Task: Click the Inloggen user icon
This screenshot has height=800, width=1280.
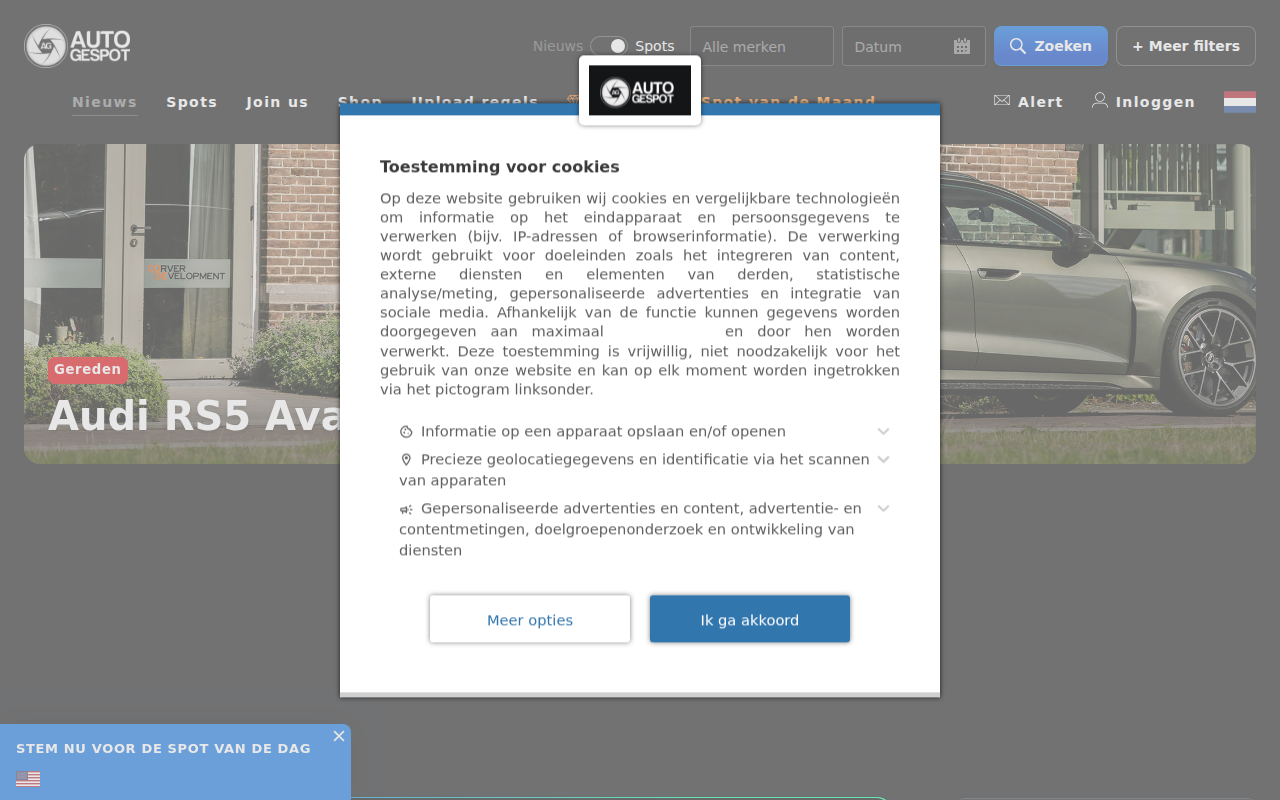Action: pyautogui.click(x=1100, y=100)
